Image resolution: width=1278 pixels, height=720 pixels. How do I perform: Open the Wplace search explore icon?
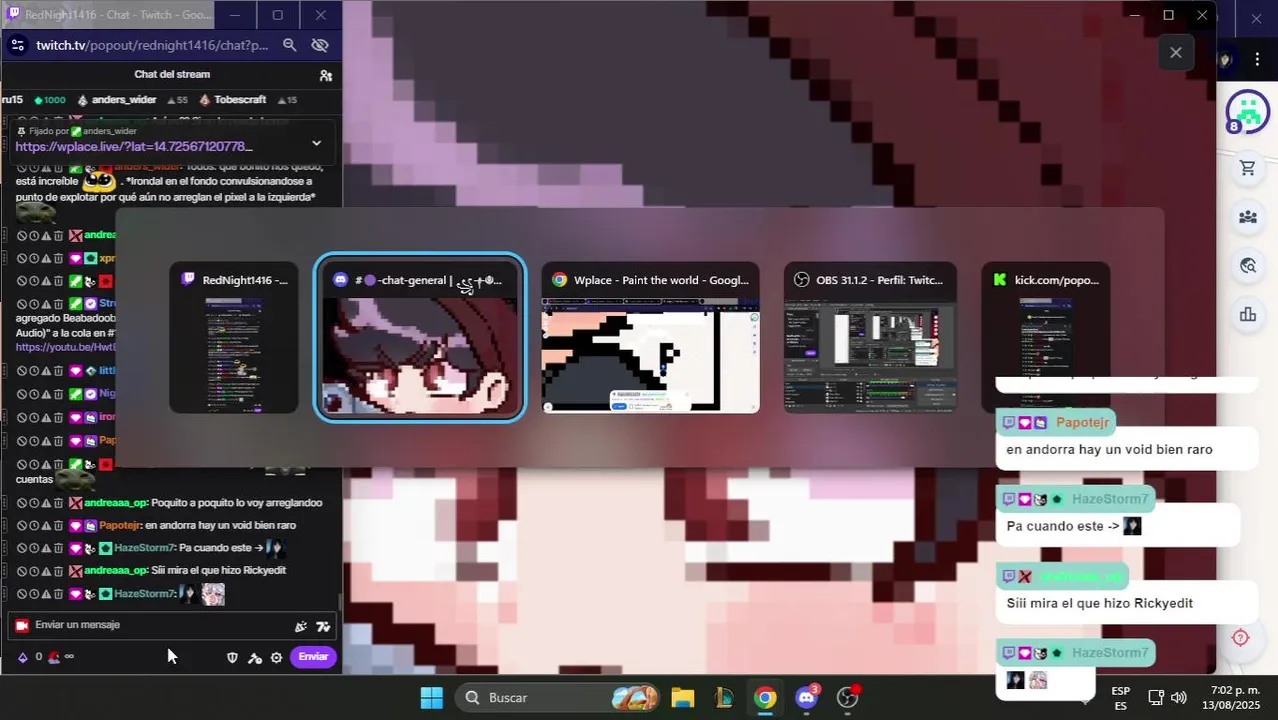pos(1247,266)
